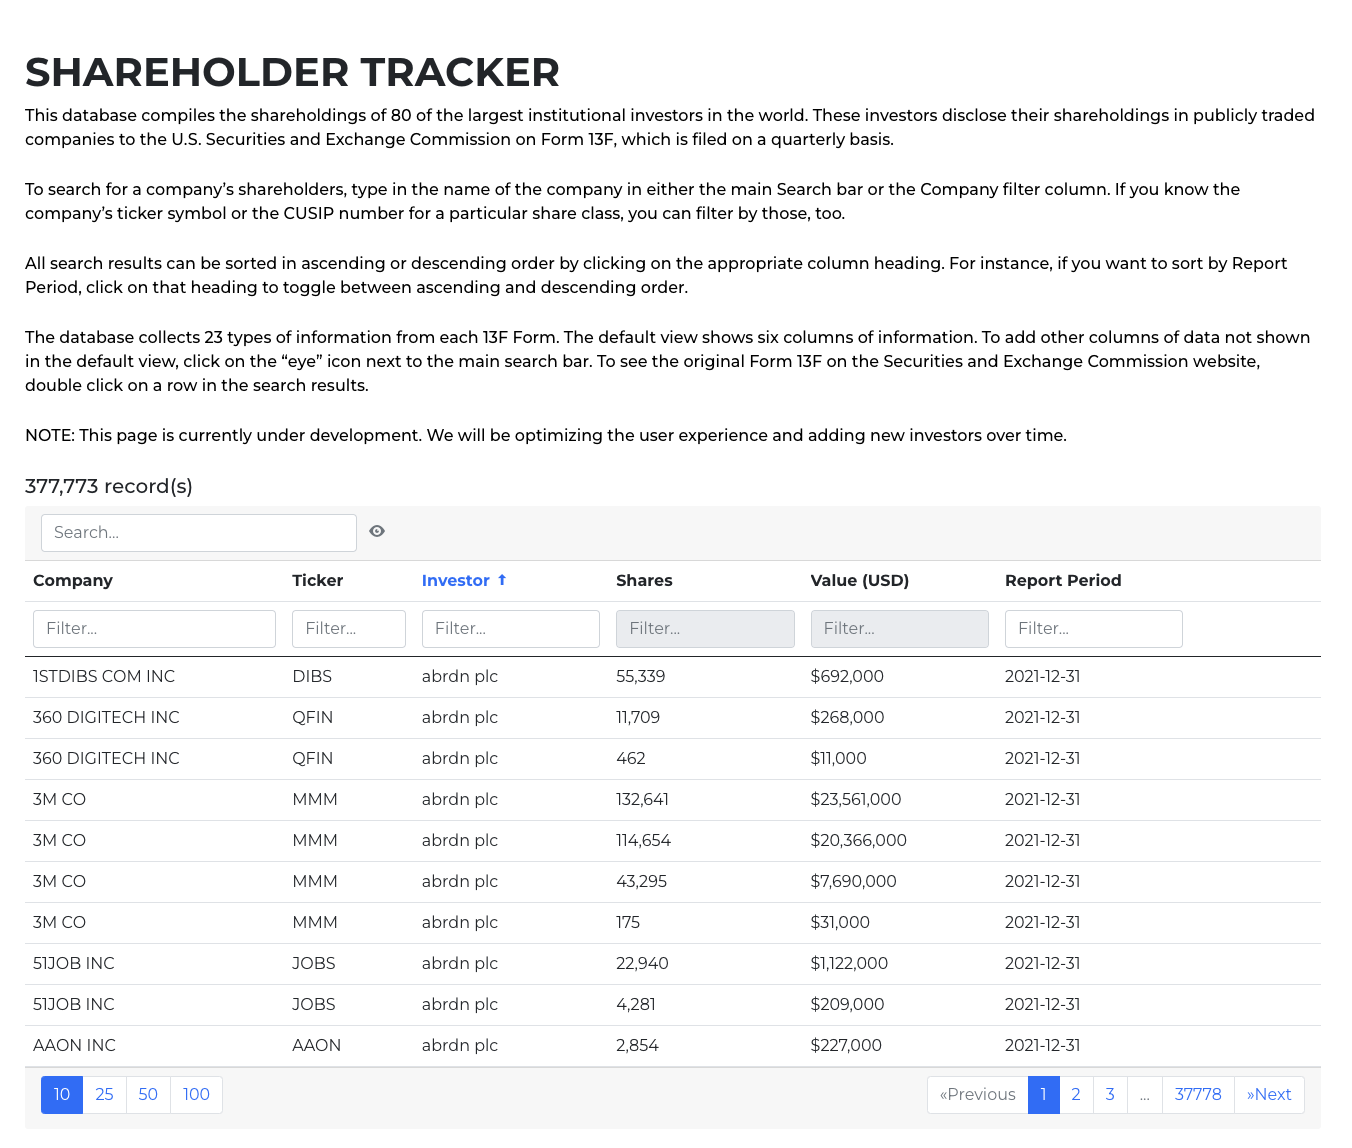Sort by the Value (USD) heading
The image size is (1352, 1148).
pyautogui.click(x=860, y=580)
